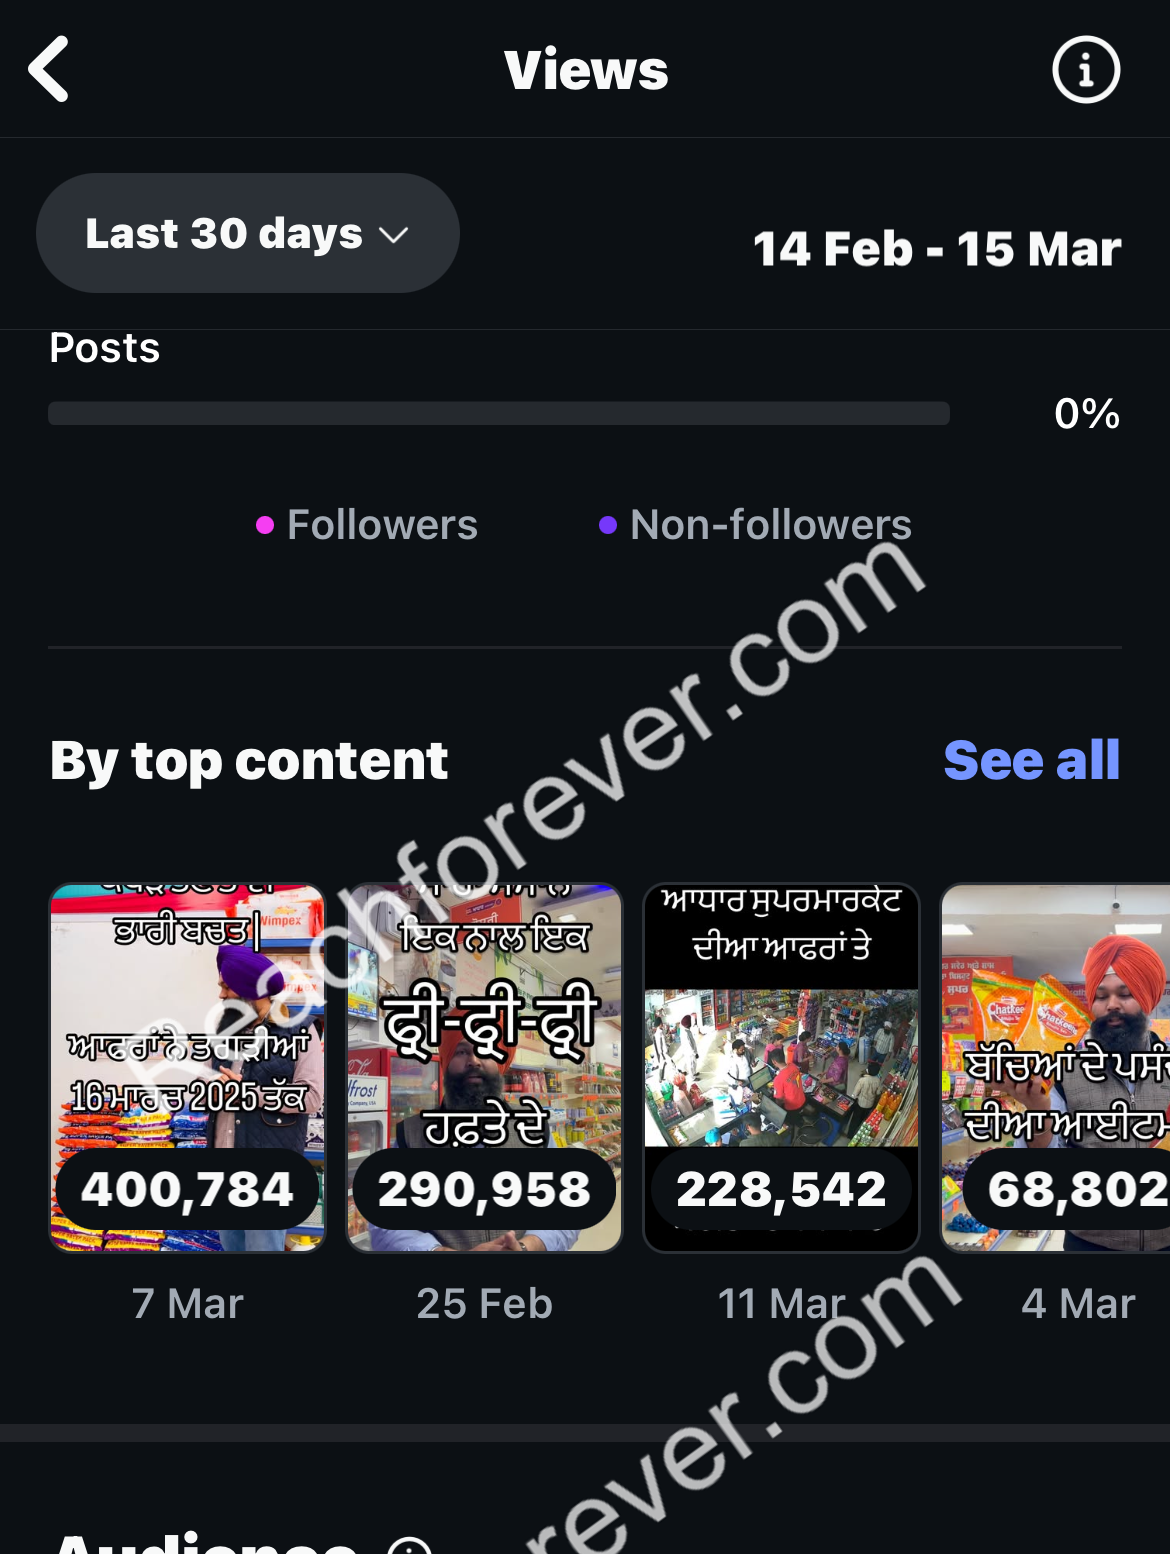Select the 7 Mar date label
Image resolution: width=1170 pixels, height=1554 pixels.
(188, 1303)
